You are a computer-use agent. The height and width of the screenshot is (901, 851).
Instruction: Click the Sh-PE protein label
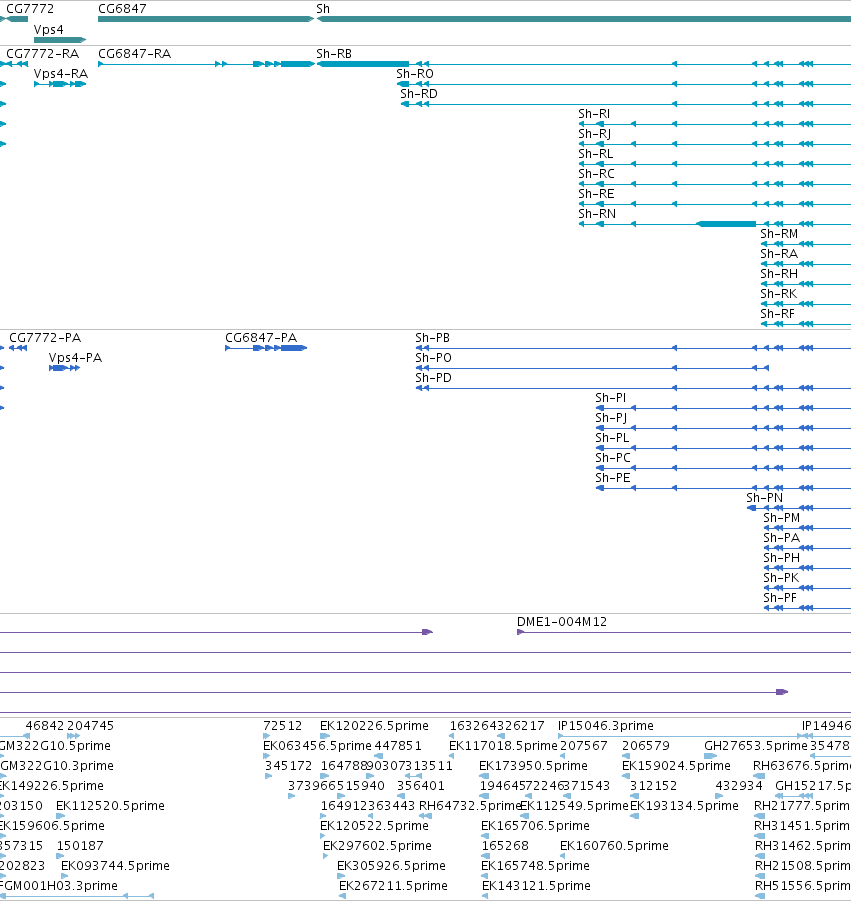[613, 478]
